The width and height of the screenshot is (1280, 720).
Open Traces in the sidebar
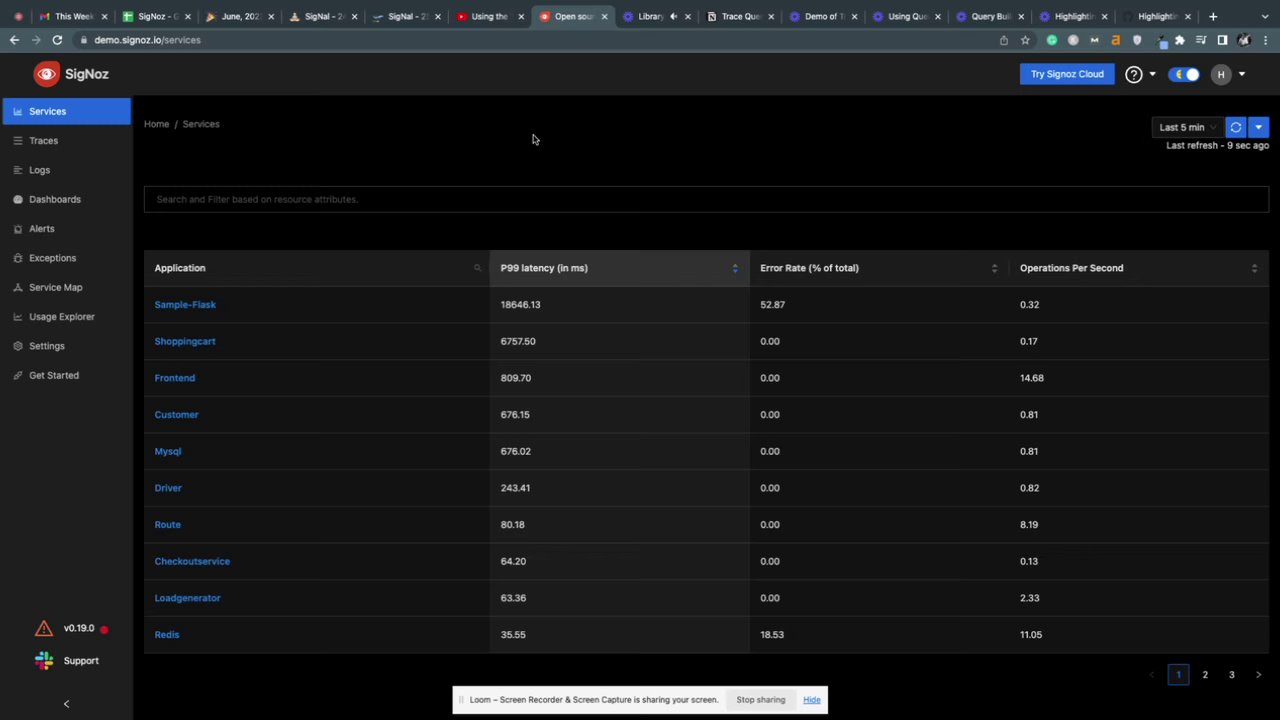pyautogui.click(x=66, y=141)
